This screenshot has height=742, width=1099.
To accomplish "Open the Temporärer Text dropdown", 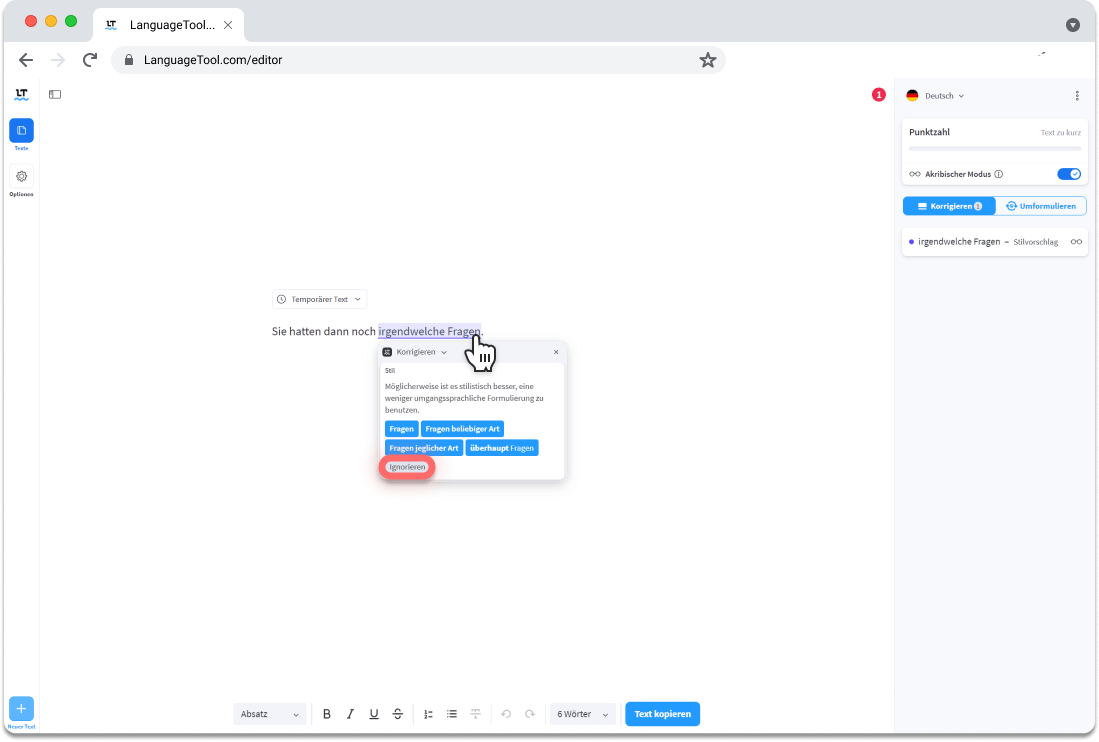I will coord(320,299).
